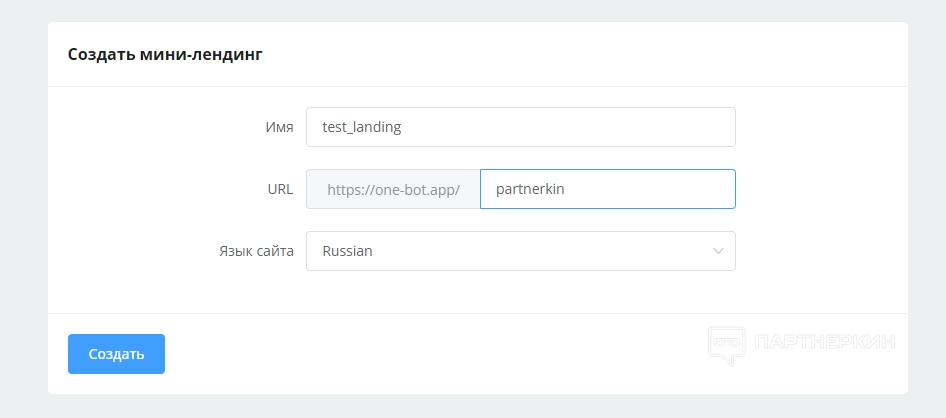Click the Создать мини-лендинг heading
The height and width of the screenshot is (418, 946).
pos(165,54)
